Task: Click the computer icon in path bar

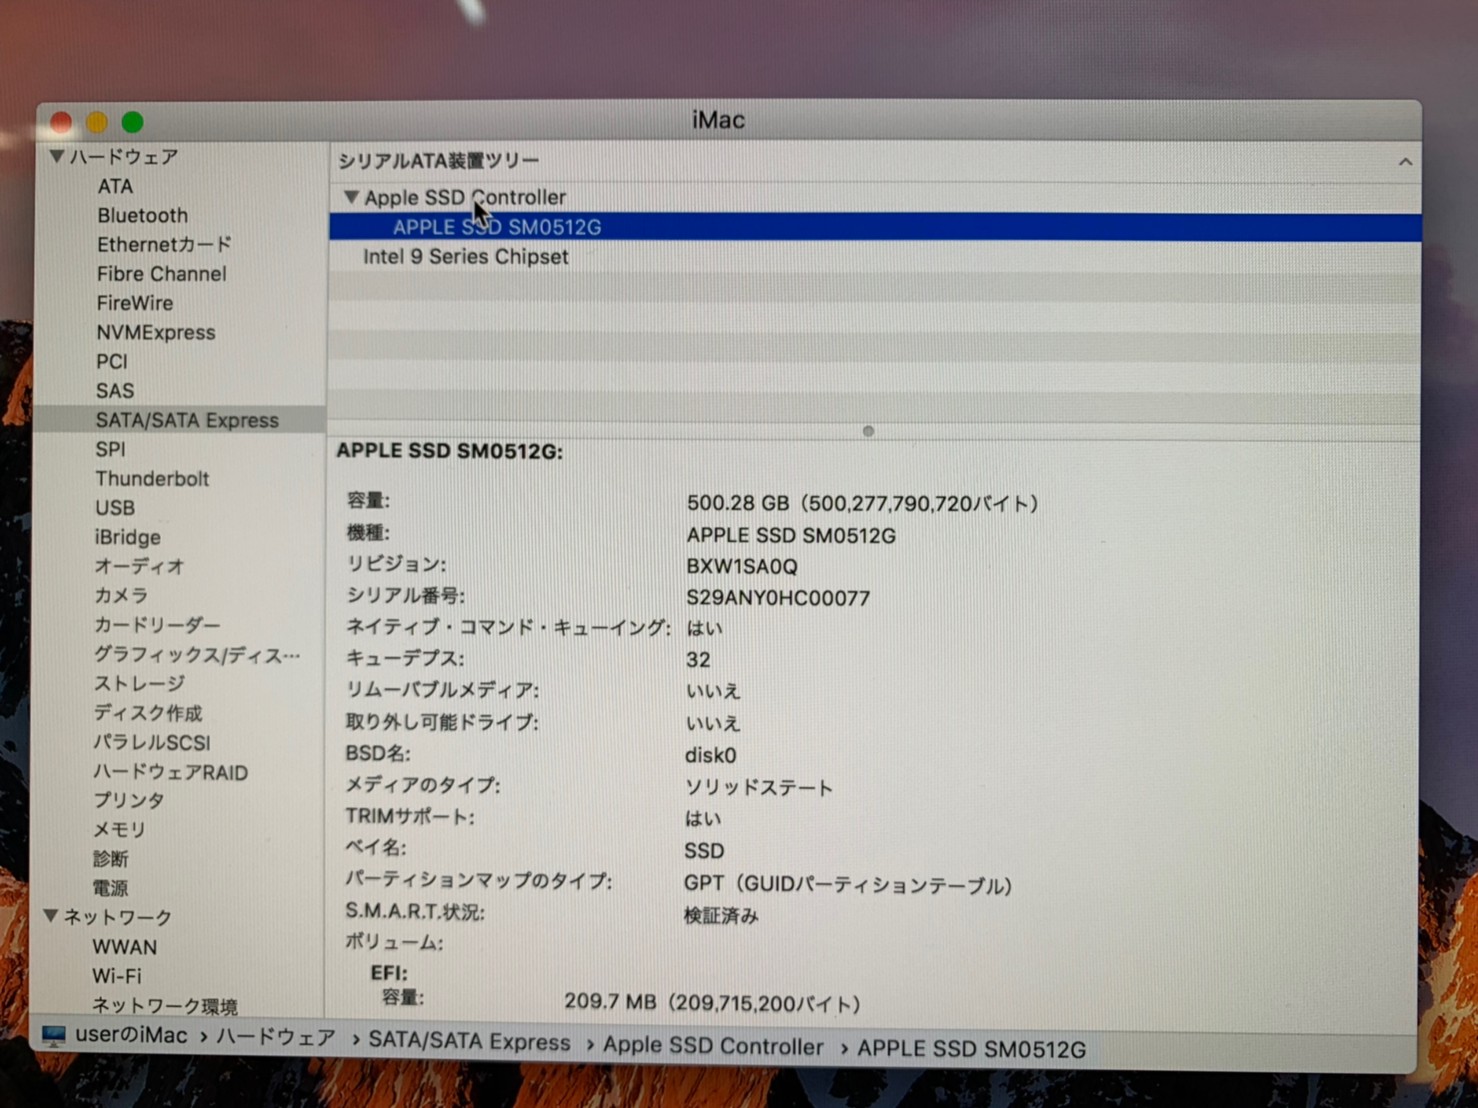Action: (54, 1036)
